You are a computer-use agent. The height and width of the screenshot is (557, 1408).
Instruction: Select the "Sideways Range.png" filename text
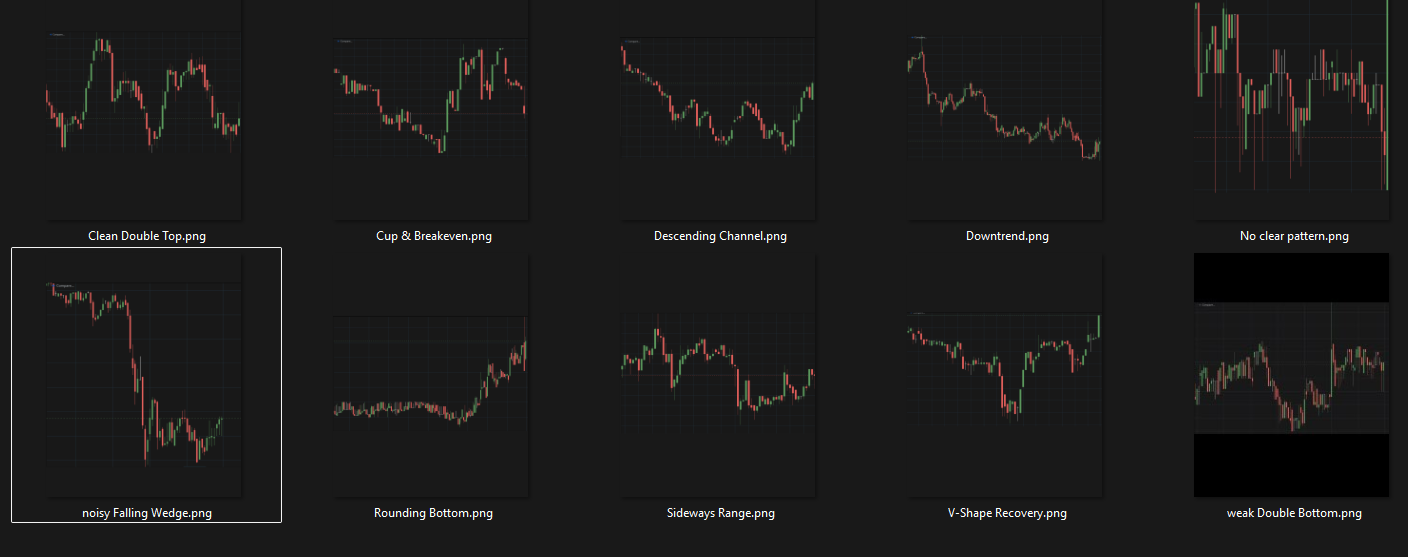(x=720, y=514)
